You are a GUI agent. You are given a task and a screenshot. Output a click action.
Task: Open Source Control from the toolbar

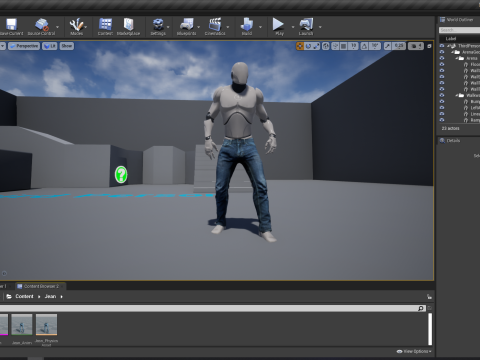point(41,27)
